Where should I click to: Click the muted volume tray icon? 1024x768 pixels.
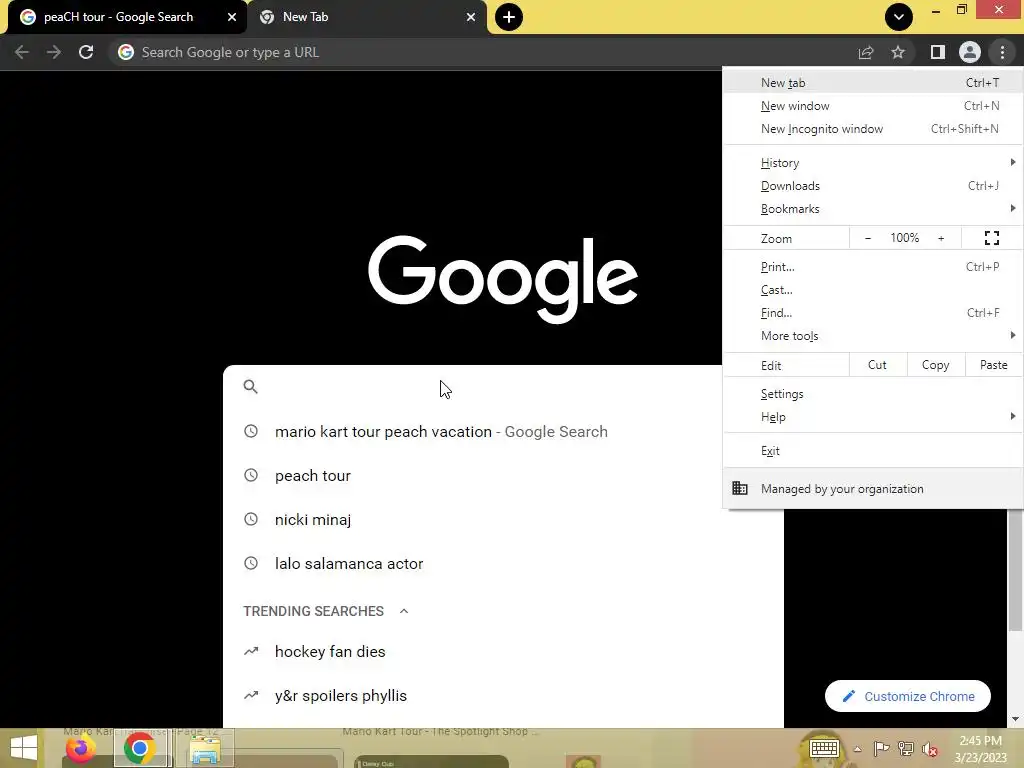[929, 749]
